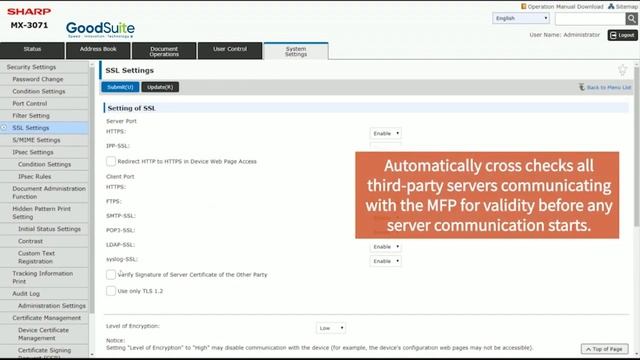Open Port Control in the sidebar
The image size is (640, 360).
point(44,104)
